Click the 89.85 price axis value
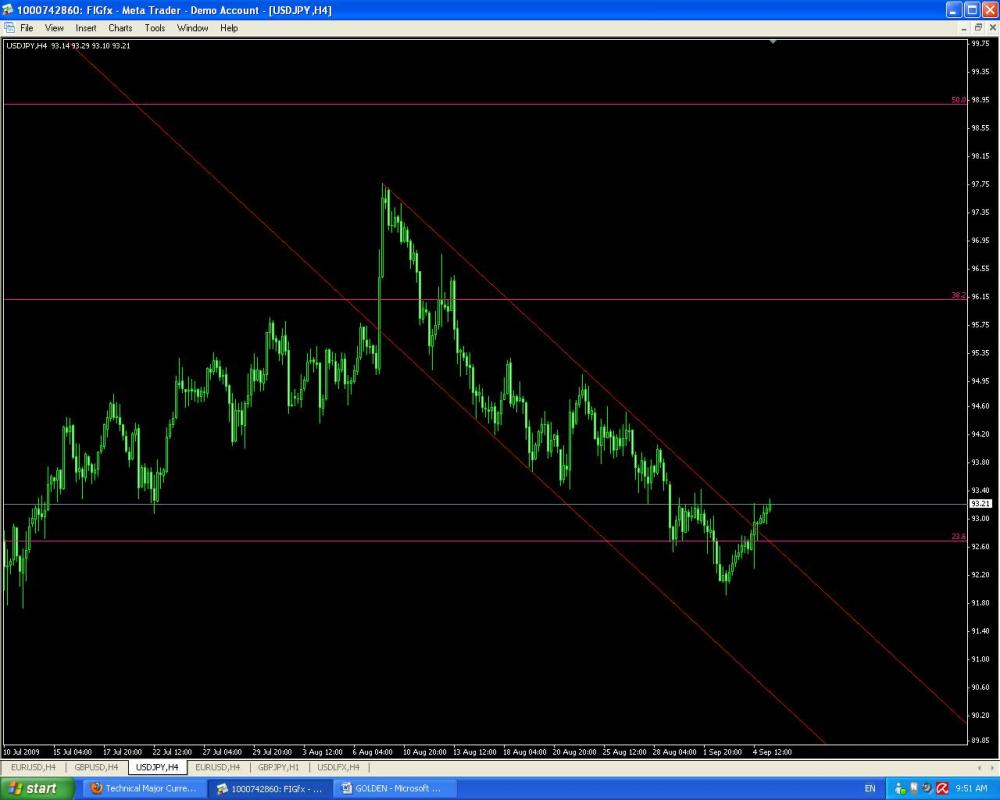The width and height of the screenshot is (1000, 800). click(980, 741)
